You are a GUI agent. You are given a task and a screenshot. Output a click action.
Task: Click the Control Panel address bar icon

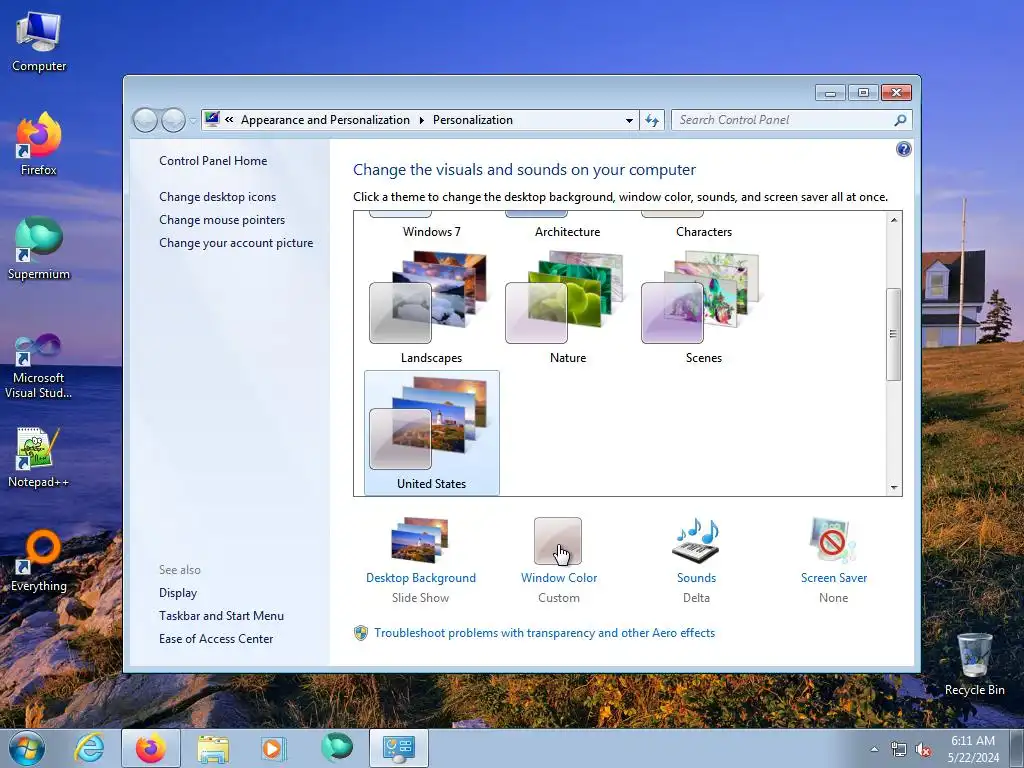tap(212, 120)
